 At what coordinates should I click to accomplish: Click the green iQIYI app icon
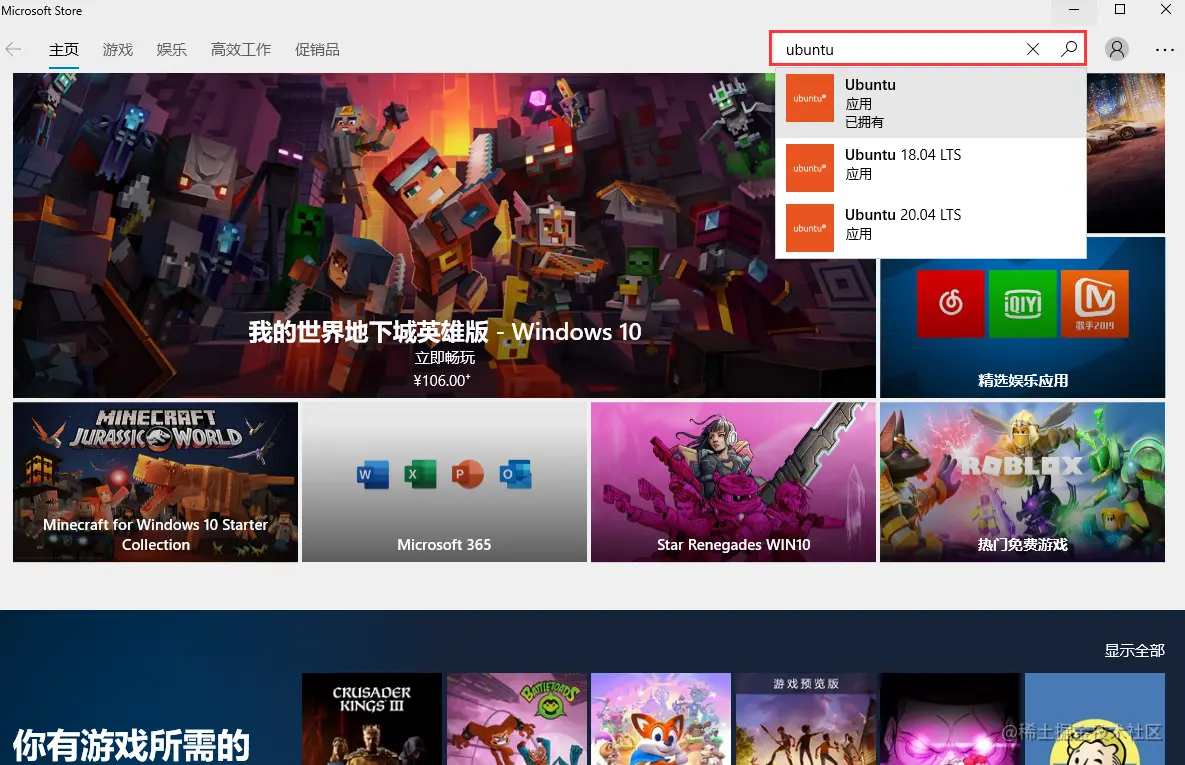click(1023, 303)
